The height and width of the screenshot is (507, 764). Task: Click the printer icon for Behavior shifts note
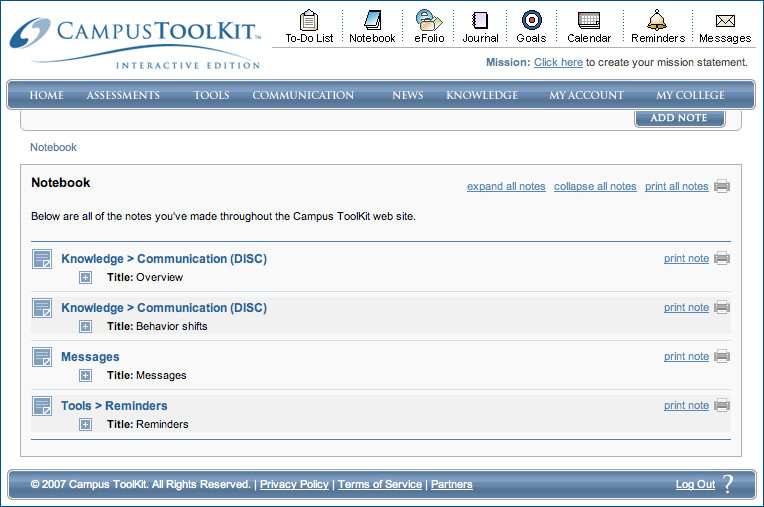(x=722, y=307)
